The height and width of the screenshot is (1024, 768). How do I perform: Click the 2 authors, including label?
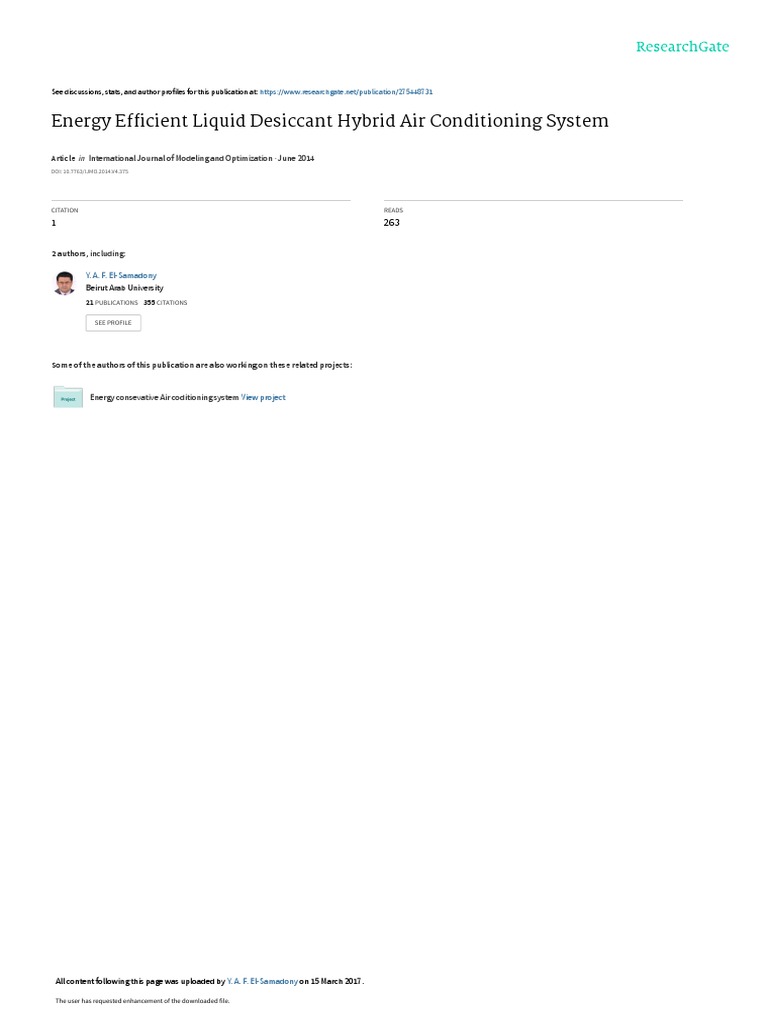click(88, 253)
